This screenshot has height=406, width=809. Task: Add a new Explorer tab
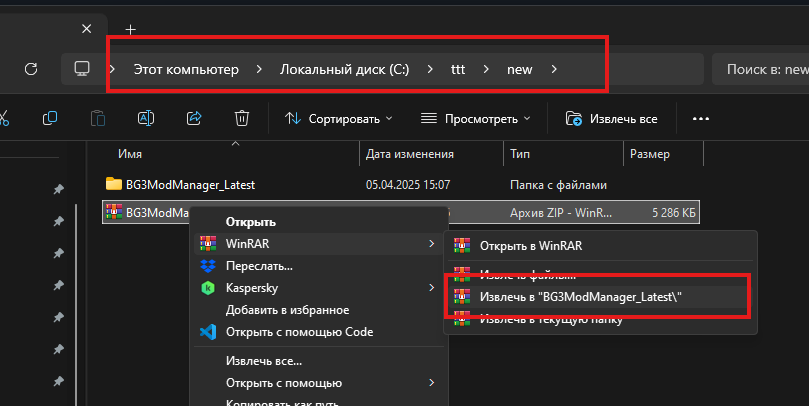(x=131, y=29)
